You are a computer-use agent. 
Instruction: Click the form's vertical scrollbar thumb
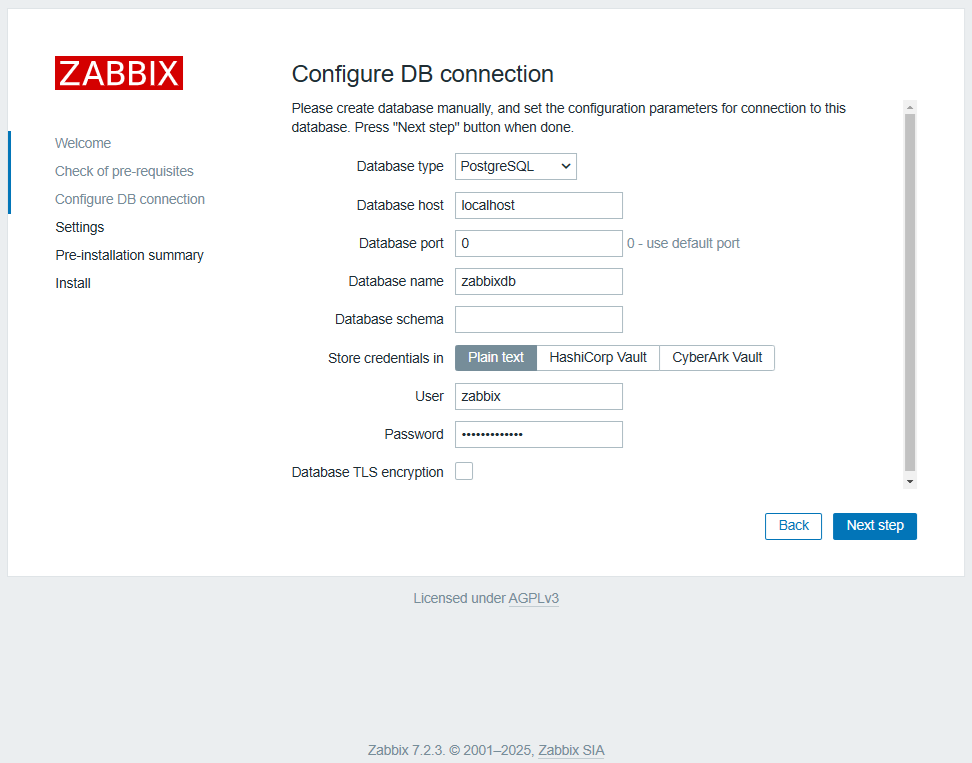(909, 293)
